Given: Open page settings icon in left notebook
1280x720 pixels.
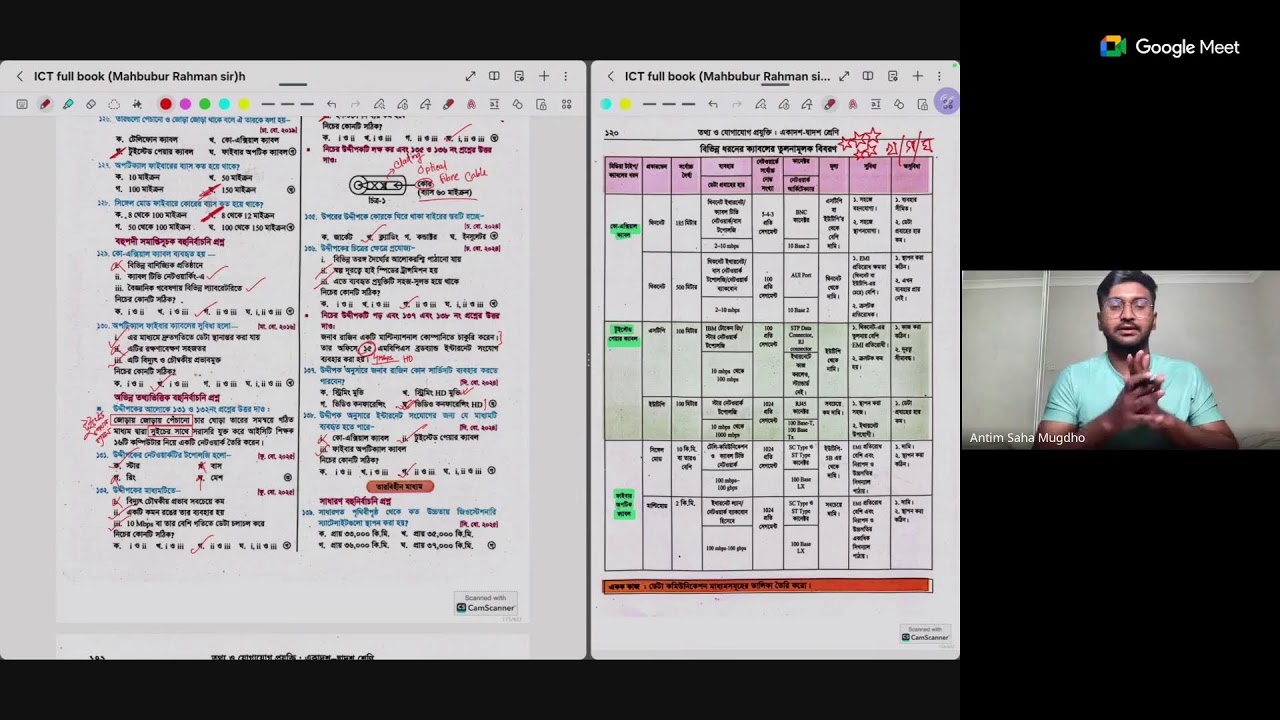Looking at the screenshot, I should 519,76.
